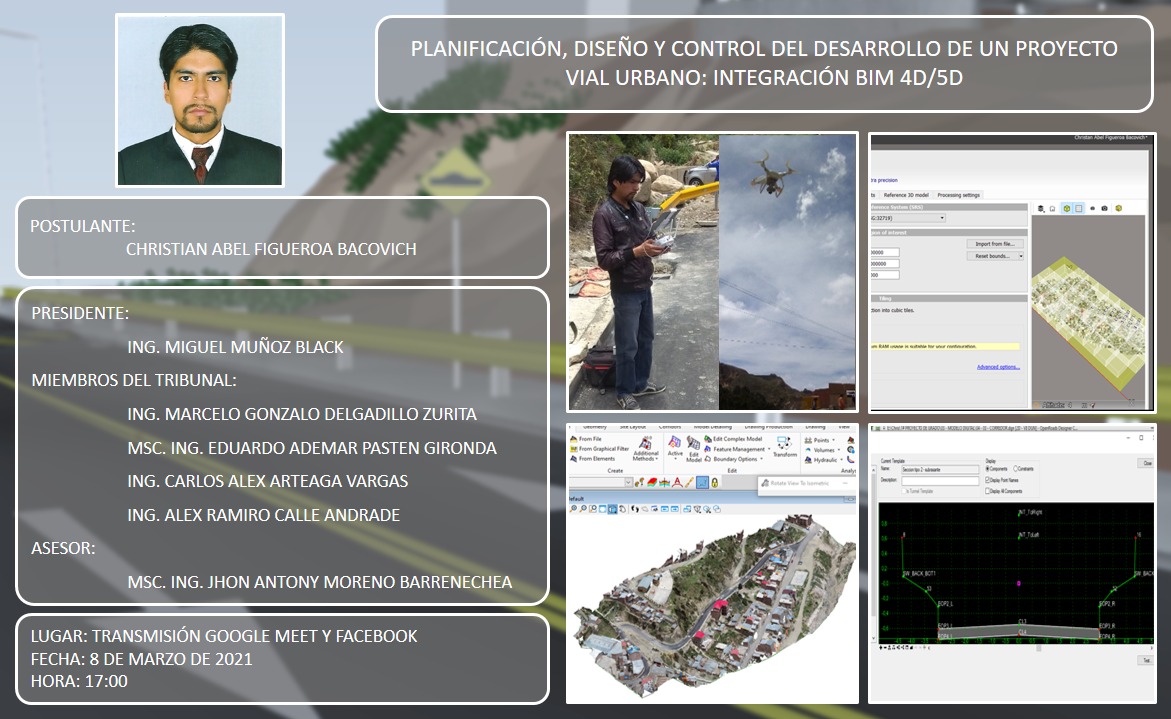The height and width of the screenshot is (719, 1171).
Task: Open the Advanced options link
Action: (998, 367)
